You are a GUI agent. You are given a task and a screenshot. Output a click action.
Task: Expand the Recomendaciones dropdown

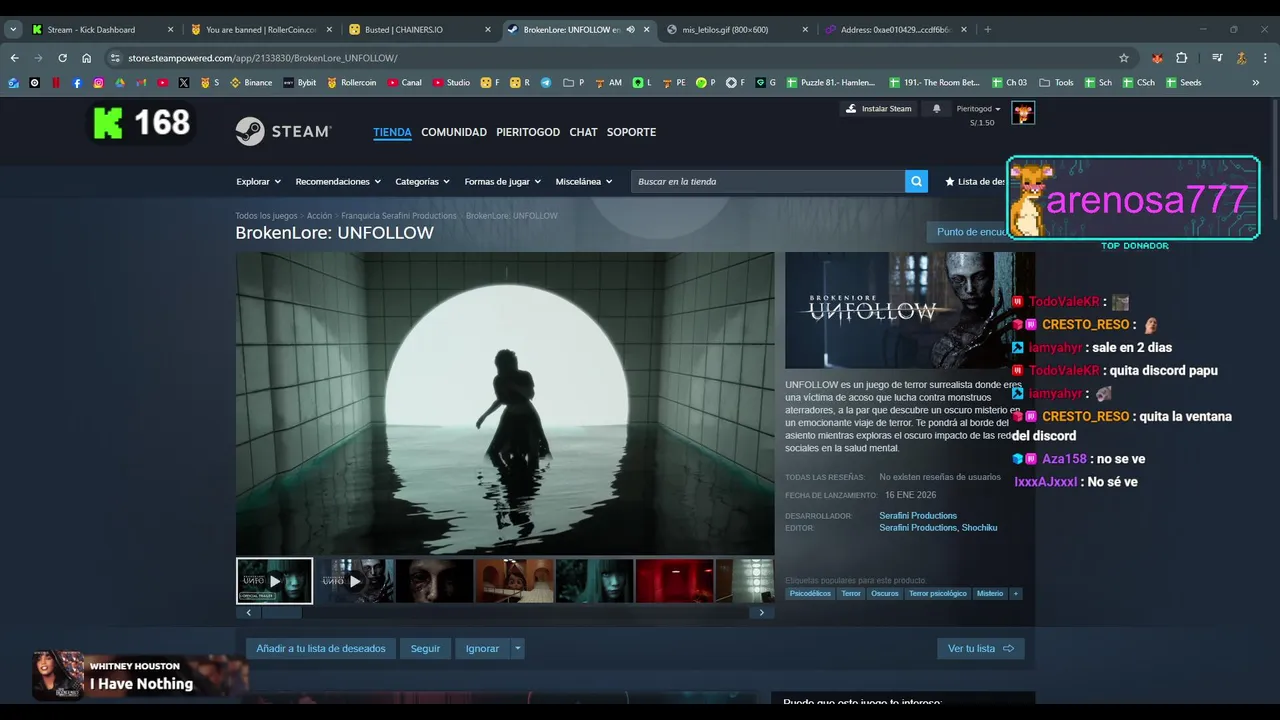point(338,181)
